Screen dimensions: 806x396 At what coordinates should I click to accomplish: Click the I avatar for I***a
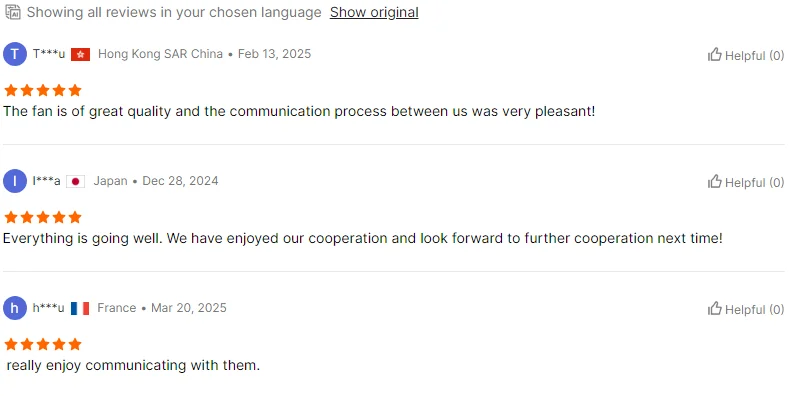coord(15,181)
